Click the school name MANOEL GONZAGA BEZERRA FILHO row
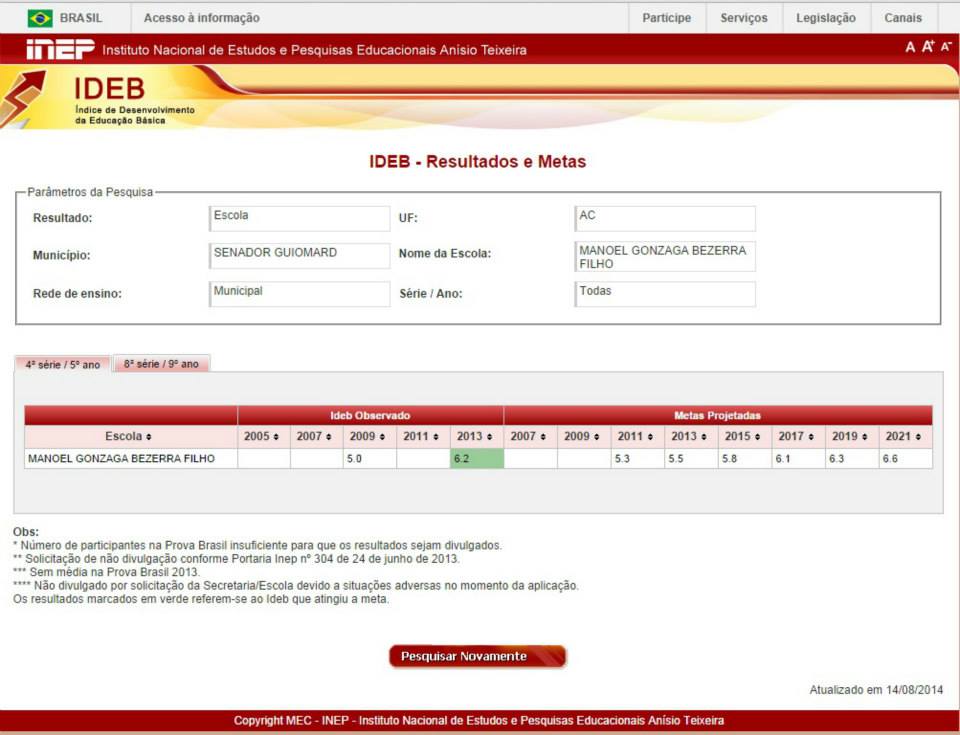The image size is (960, 735). [x=121, y=459]
